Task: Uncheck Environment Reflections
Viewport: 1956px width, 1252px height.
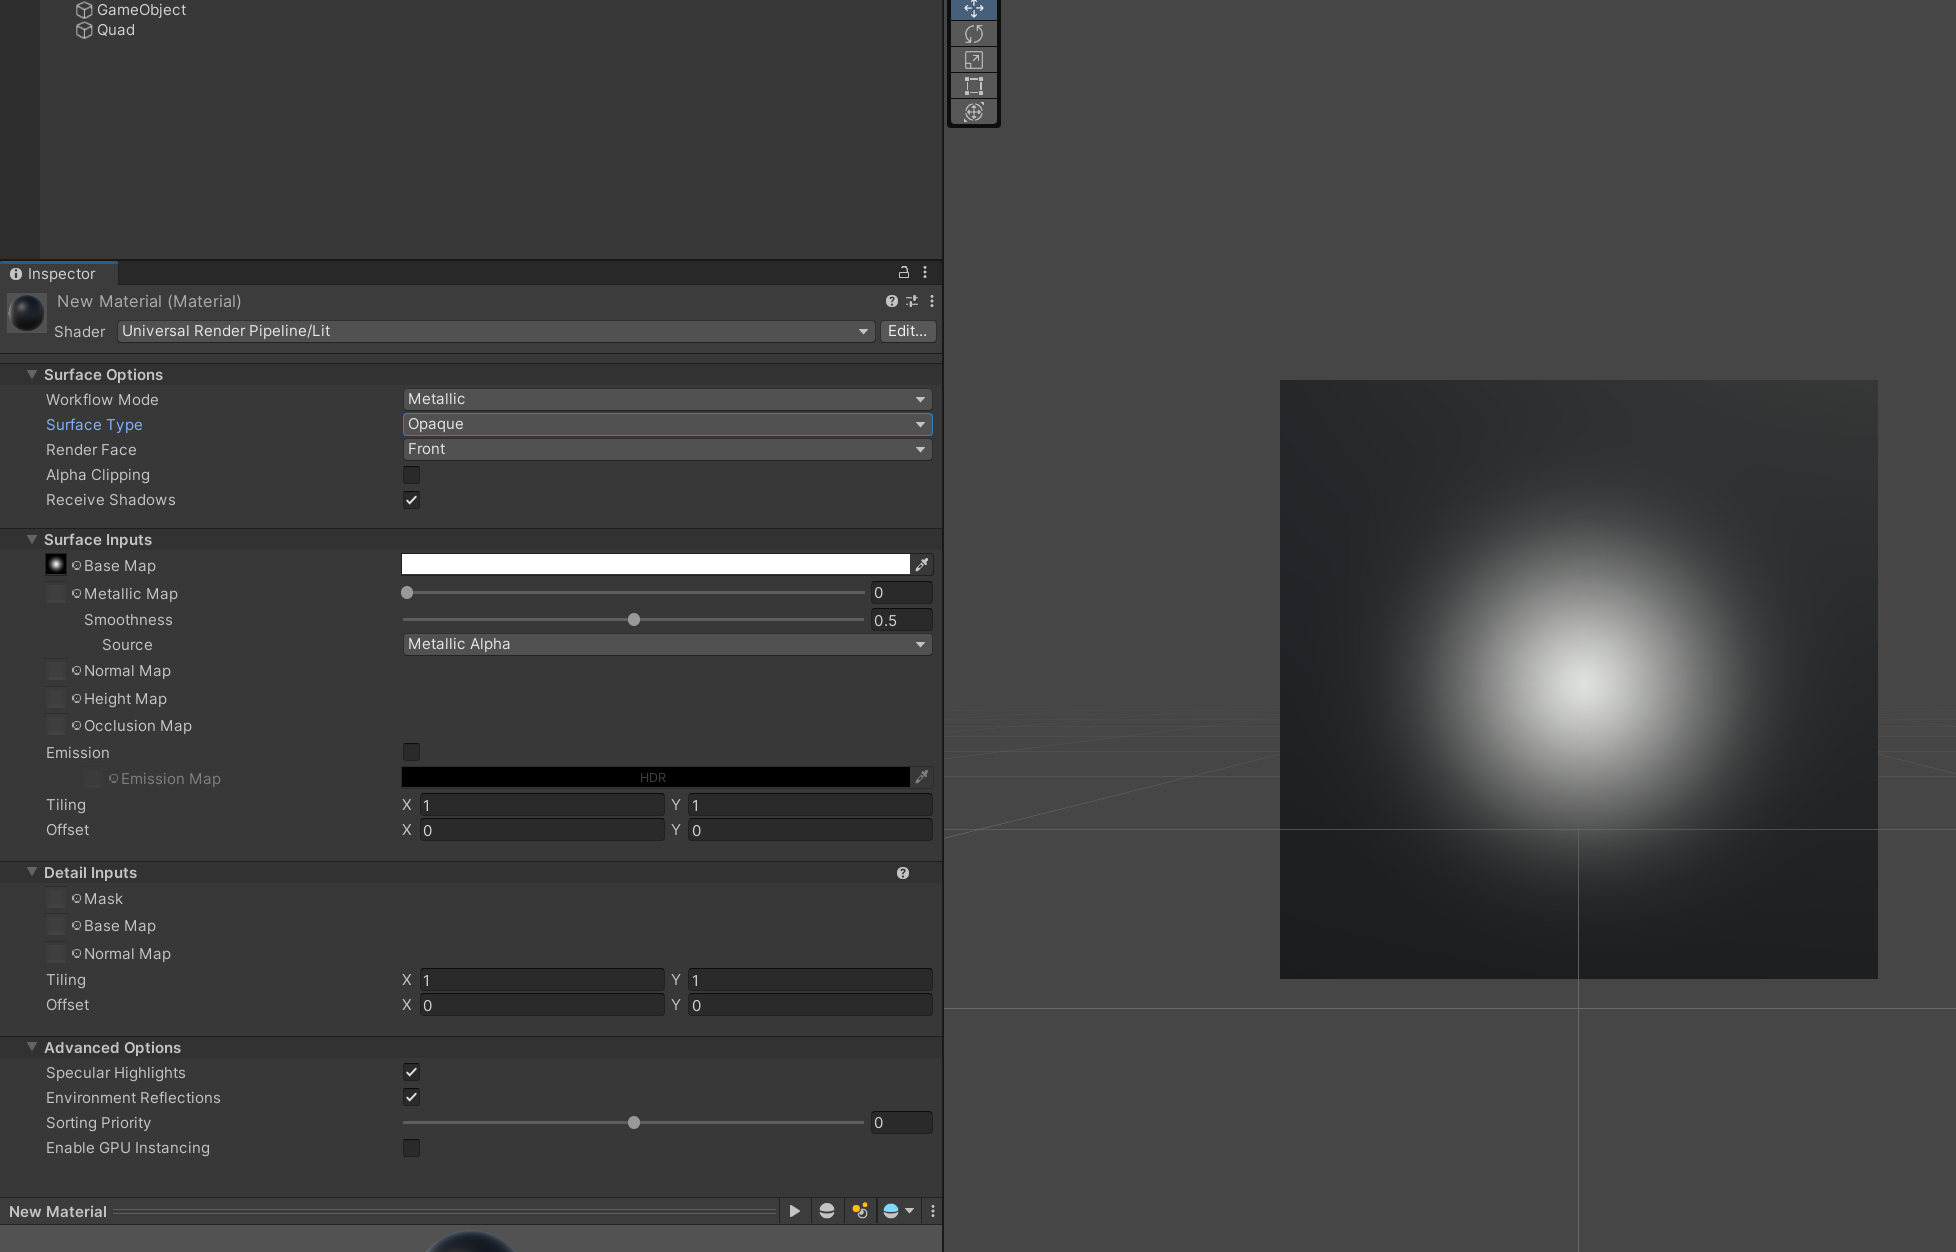Action: pos(411,1097)
